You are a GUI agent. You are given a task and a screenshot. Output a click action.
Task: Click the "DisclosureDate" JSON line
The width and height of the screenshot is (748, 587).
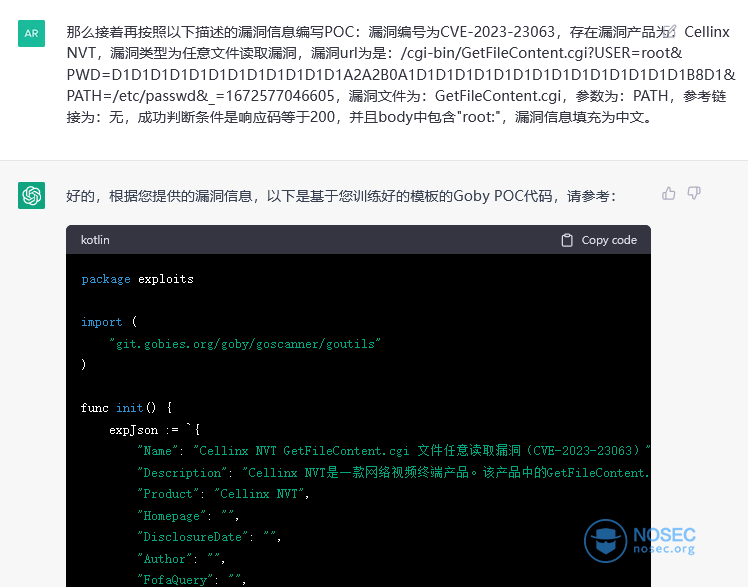pyautogui.click(x=209, y=536)
